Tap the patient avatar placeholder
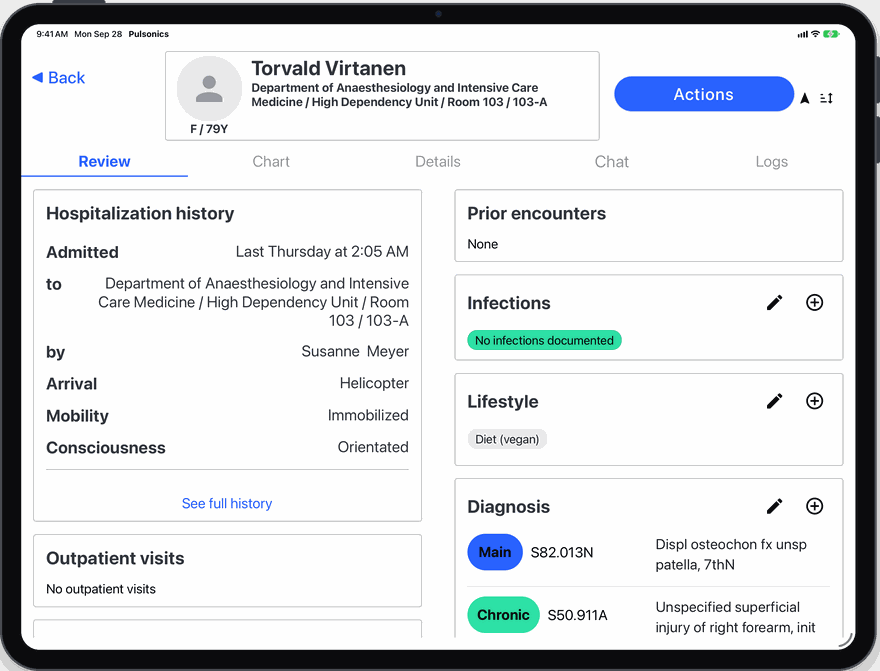The height and width of the screenshot is (671, 880). pyautogui.click(x=209, y=88)
